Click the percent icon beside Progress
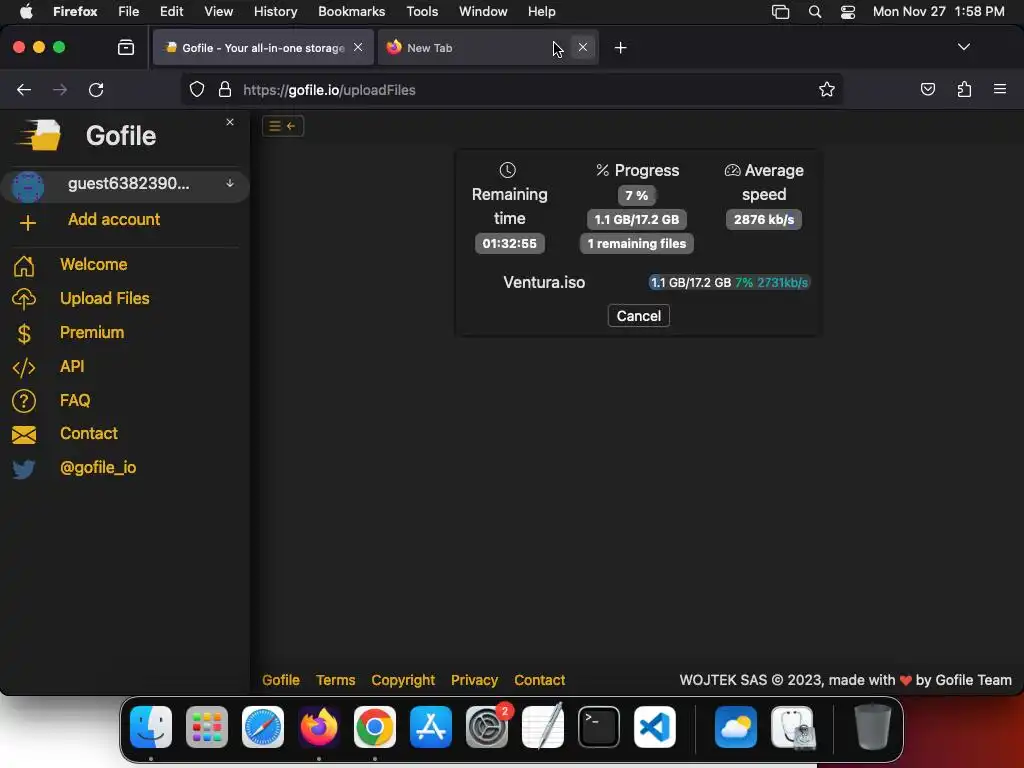 (602, 170)
